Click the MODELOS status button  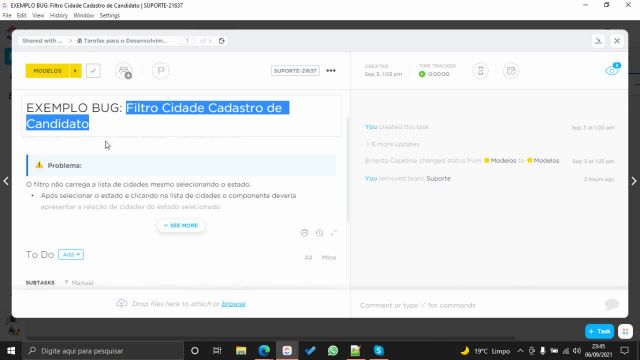[x=47, y=71]
